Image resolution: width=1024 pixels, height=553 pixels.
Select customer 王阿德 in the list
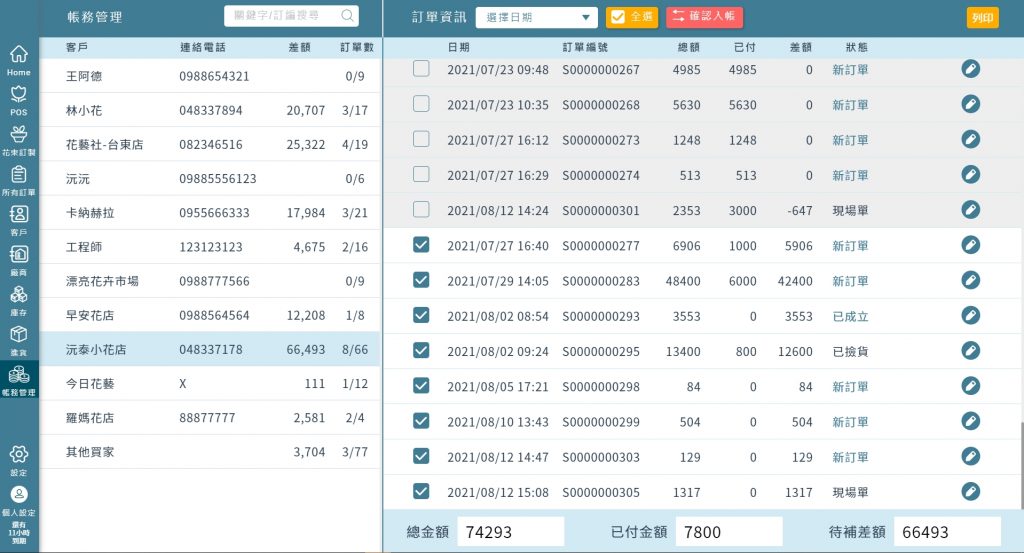coord(210,76)
